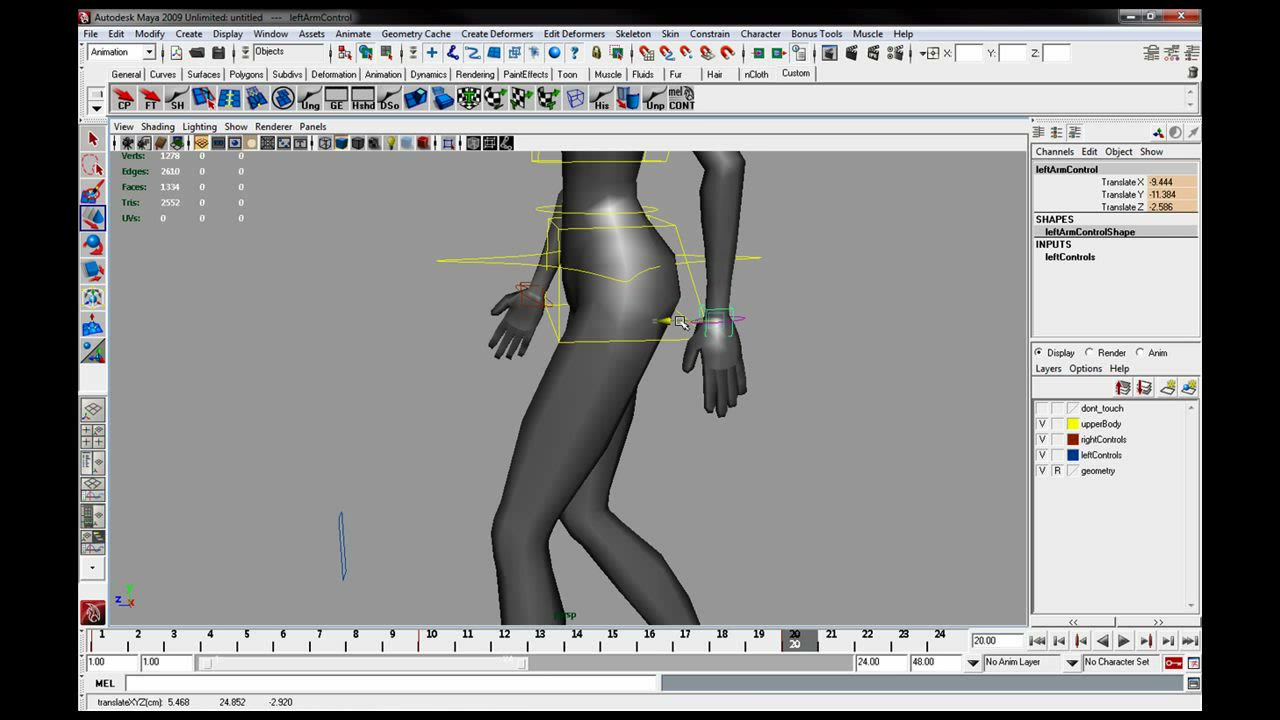Switch to the Polygons shelf tab
The width and height of the screenshot is (1280, 720).
[246, 74]
